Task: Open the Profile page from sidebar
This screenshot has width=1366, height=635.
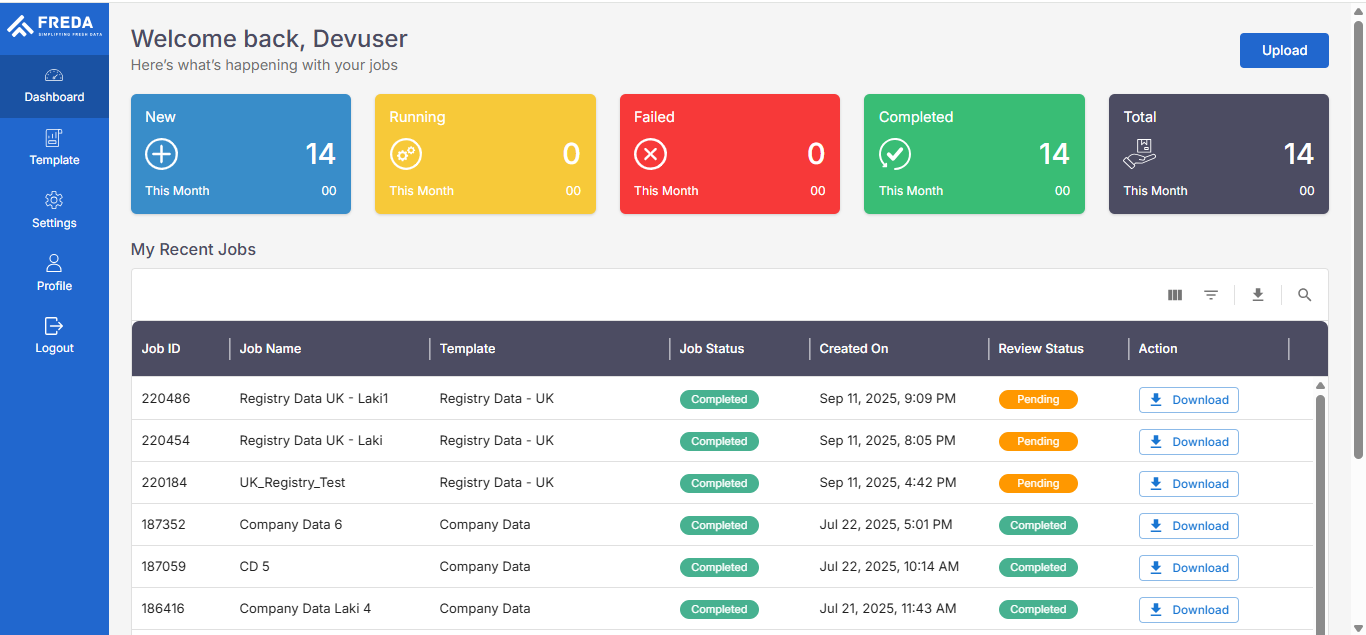Action: pos(54,274)
